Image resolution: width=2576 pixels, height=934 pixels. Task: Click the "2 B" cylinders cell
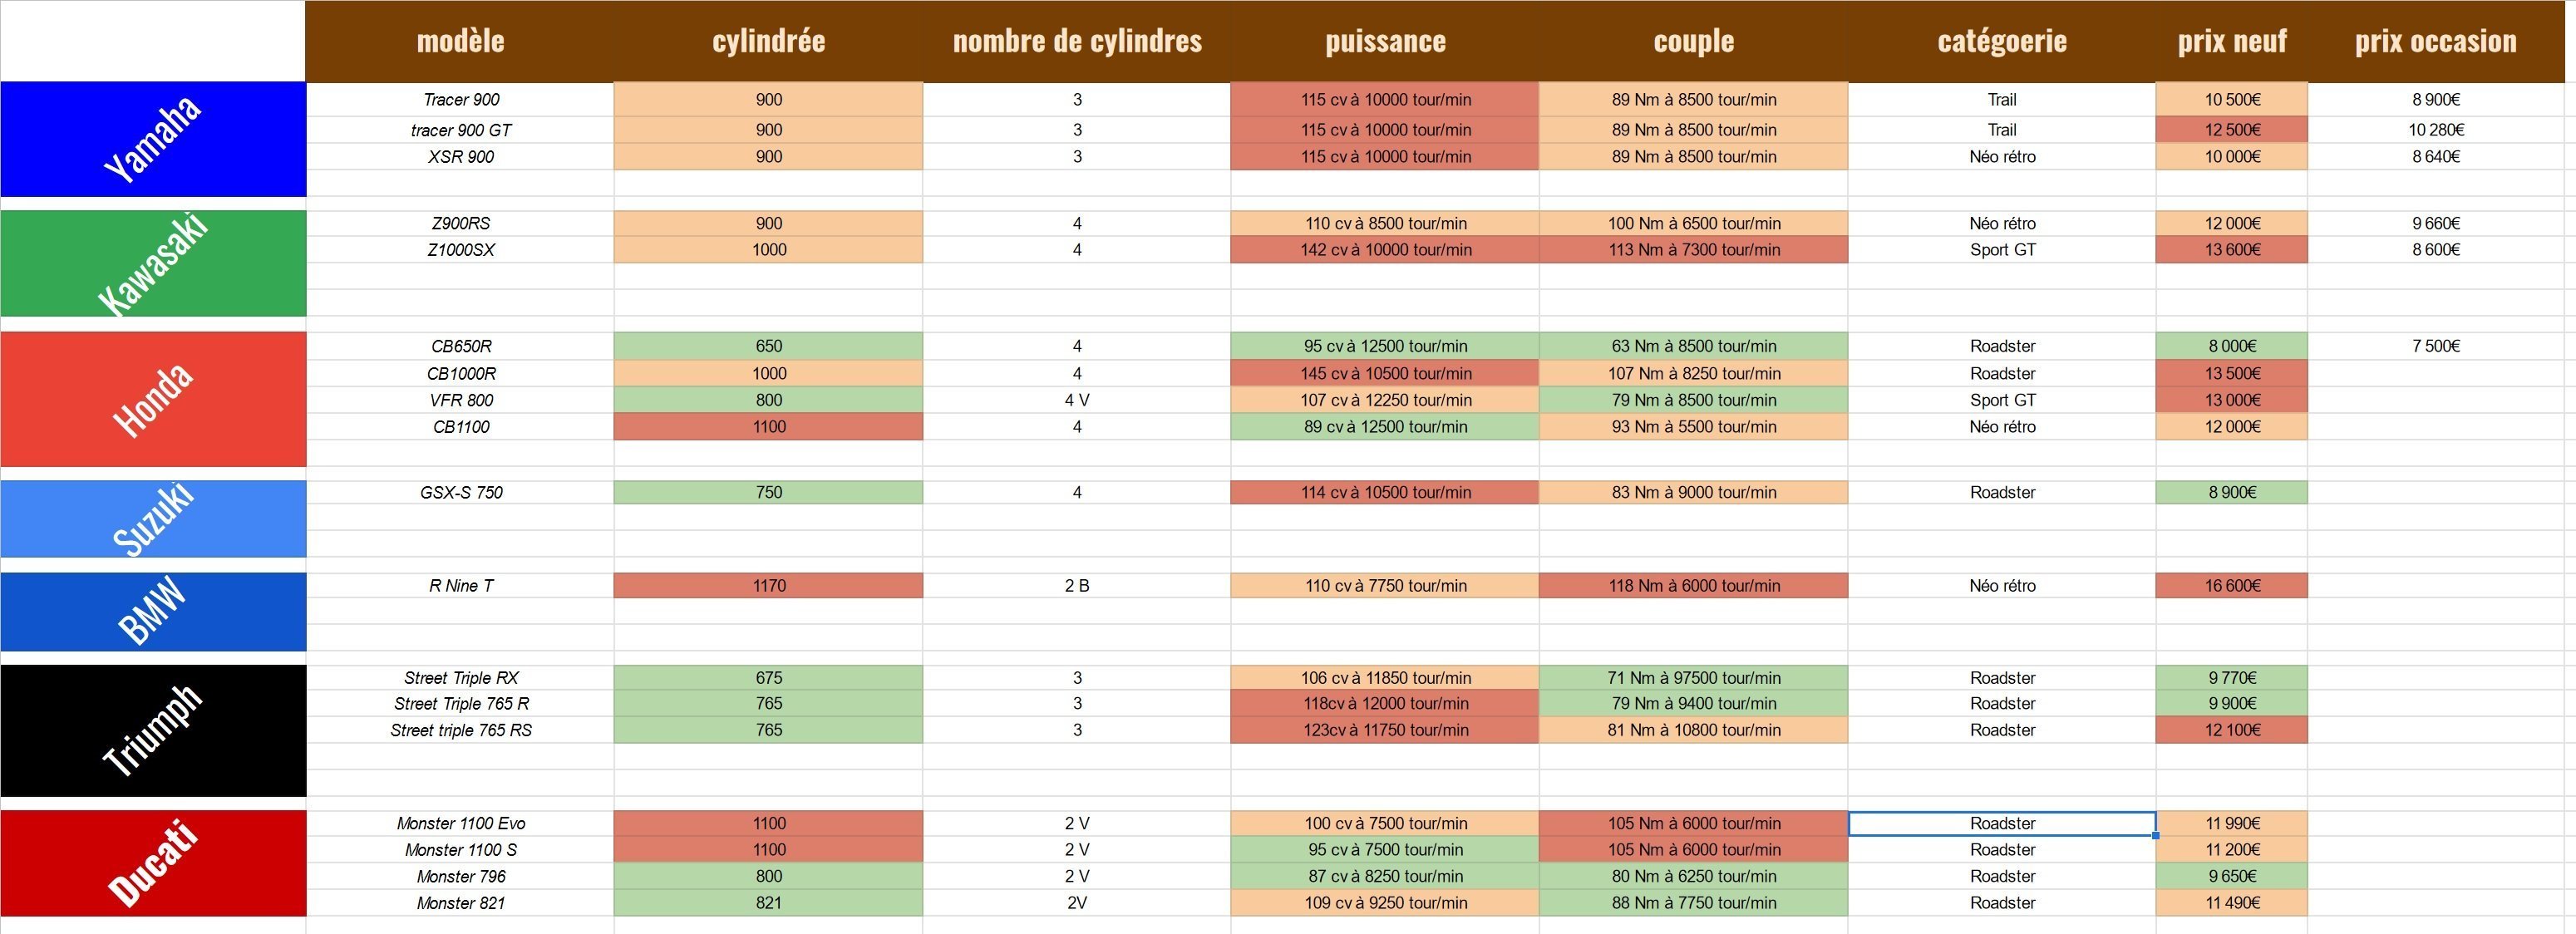tap(1077, 586)
